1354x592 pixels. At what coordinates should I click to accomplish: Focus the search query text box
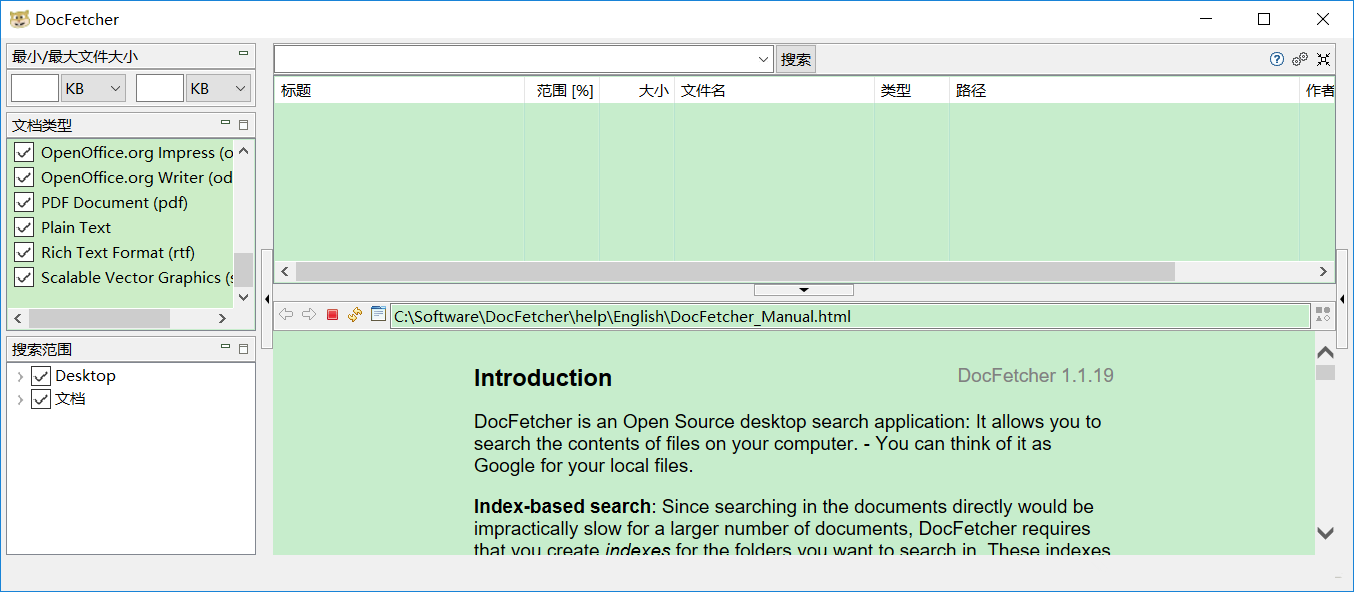[515, 59]
